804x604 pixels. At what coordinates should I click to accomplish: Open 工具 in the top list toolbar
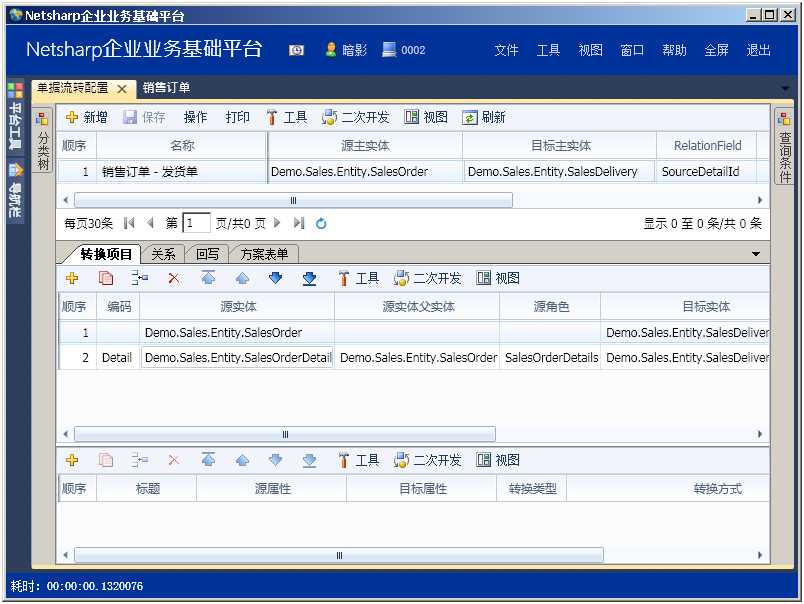pyautogui.click(x=287, y=117)
